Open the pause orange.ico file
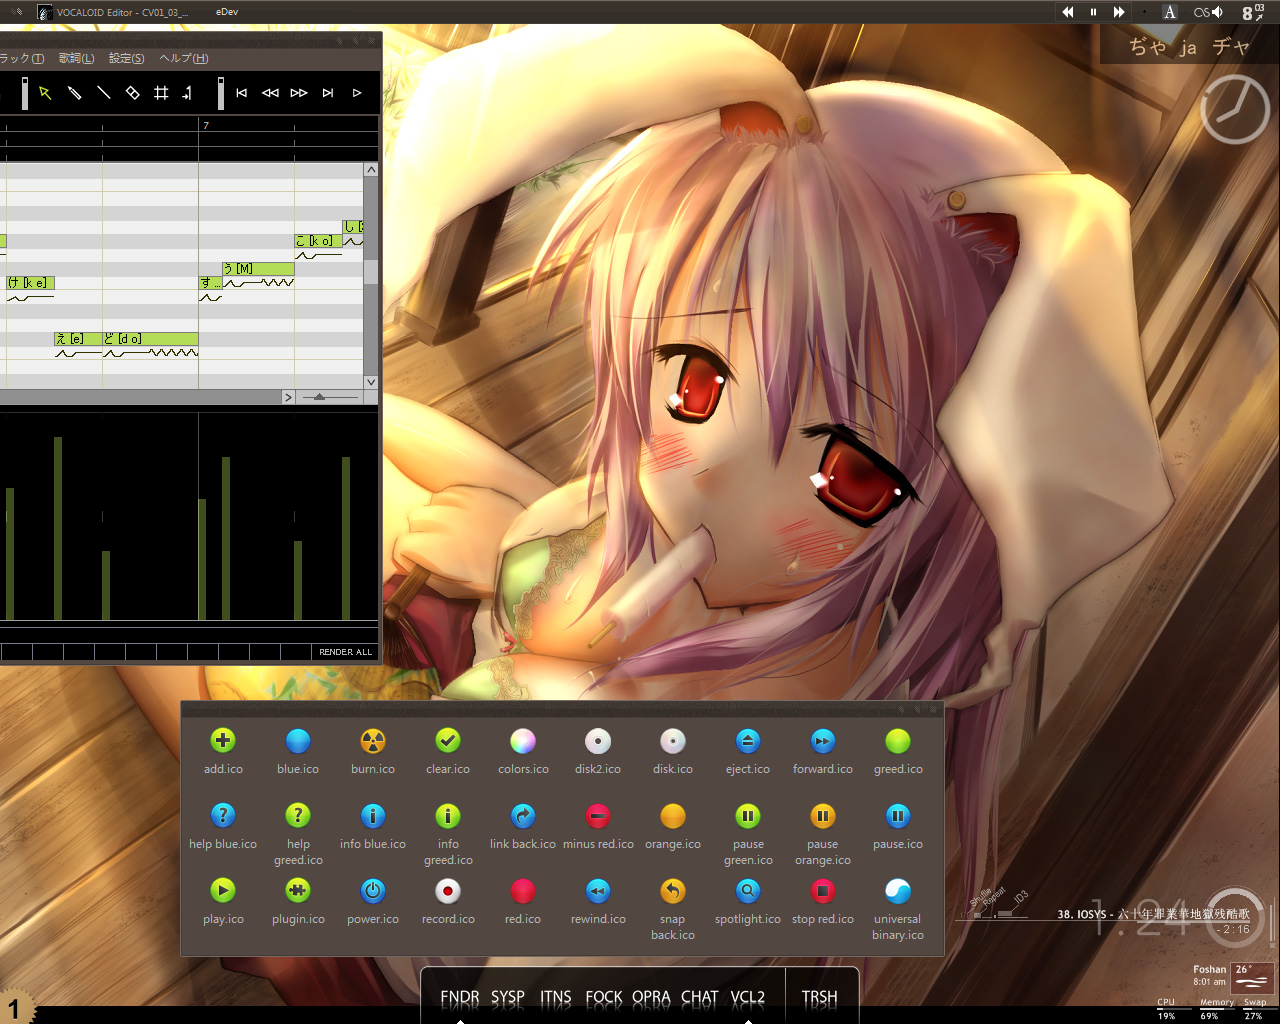The image size is (1280, 1024). [823, 835]
